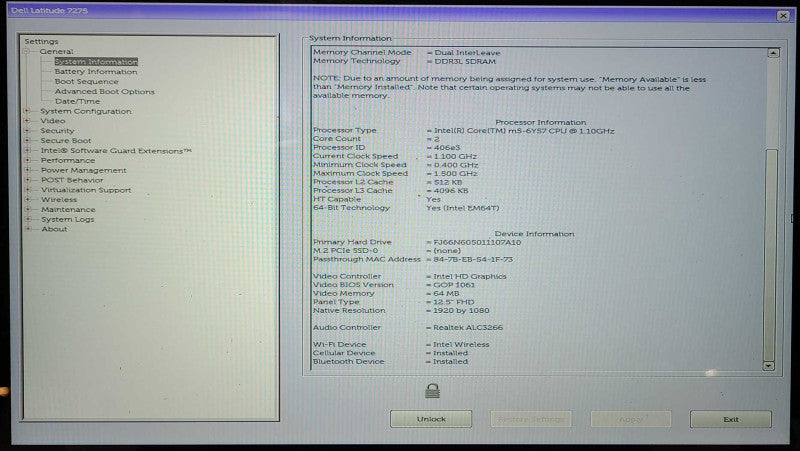Click the padlock icon above Unlock

(x=432, y=391)
